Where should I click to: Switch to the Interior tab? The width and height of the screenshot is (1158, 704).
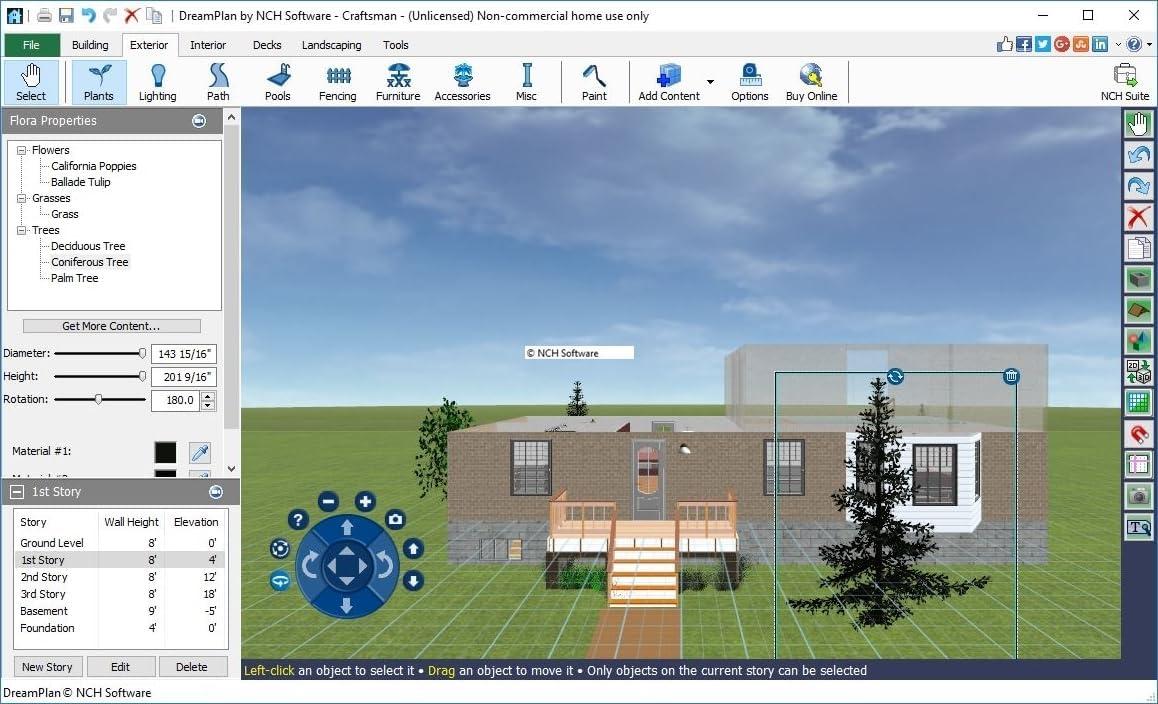pyautogui.click(x=208, y=45)
